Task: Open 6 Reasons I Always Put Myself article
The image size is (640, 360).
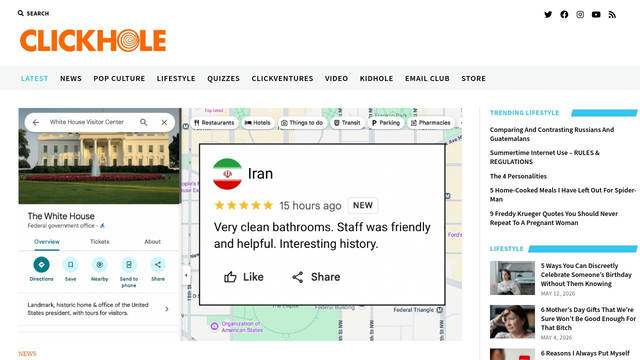Action: click(585, 354)
